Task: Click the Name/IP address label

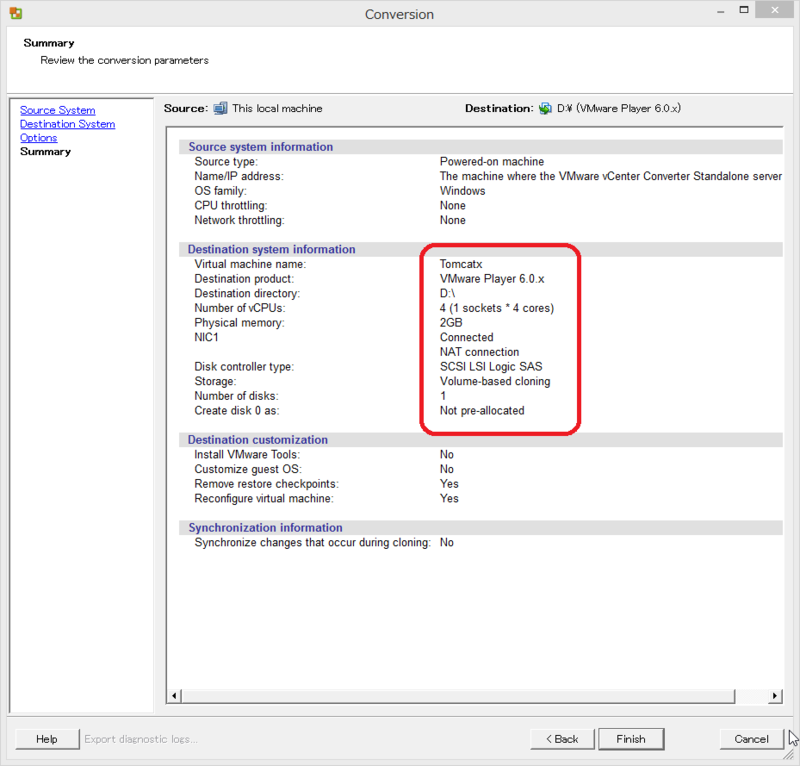Action: [x=239, y=177]
